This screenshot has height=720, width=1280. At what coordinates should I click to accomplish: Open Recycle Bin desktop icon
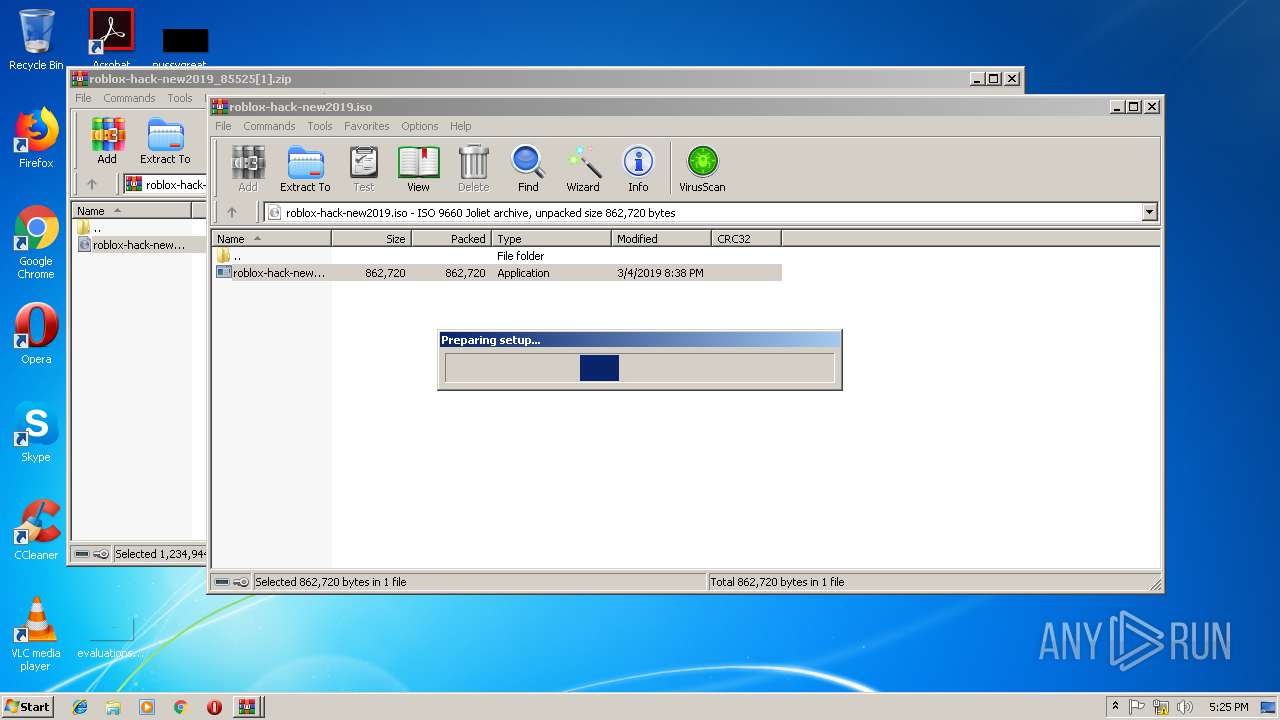(36, 40)
